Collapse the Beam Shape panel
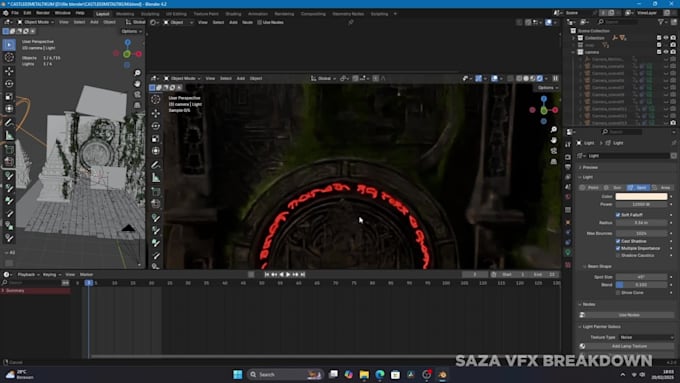 click(598, 266)
